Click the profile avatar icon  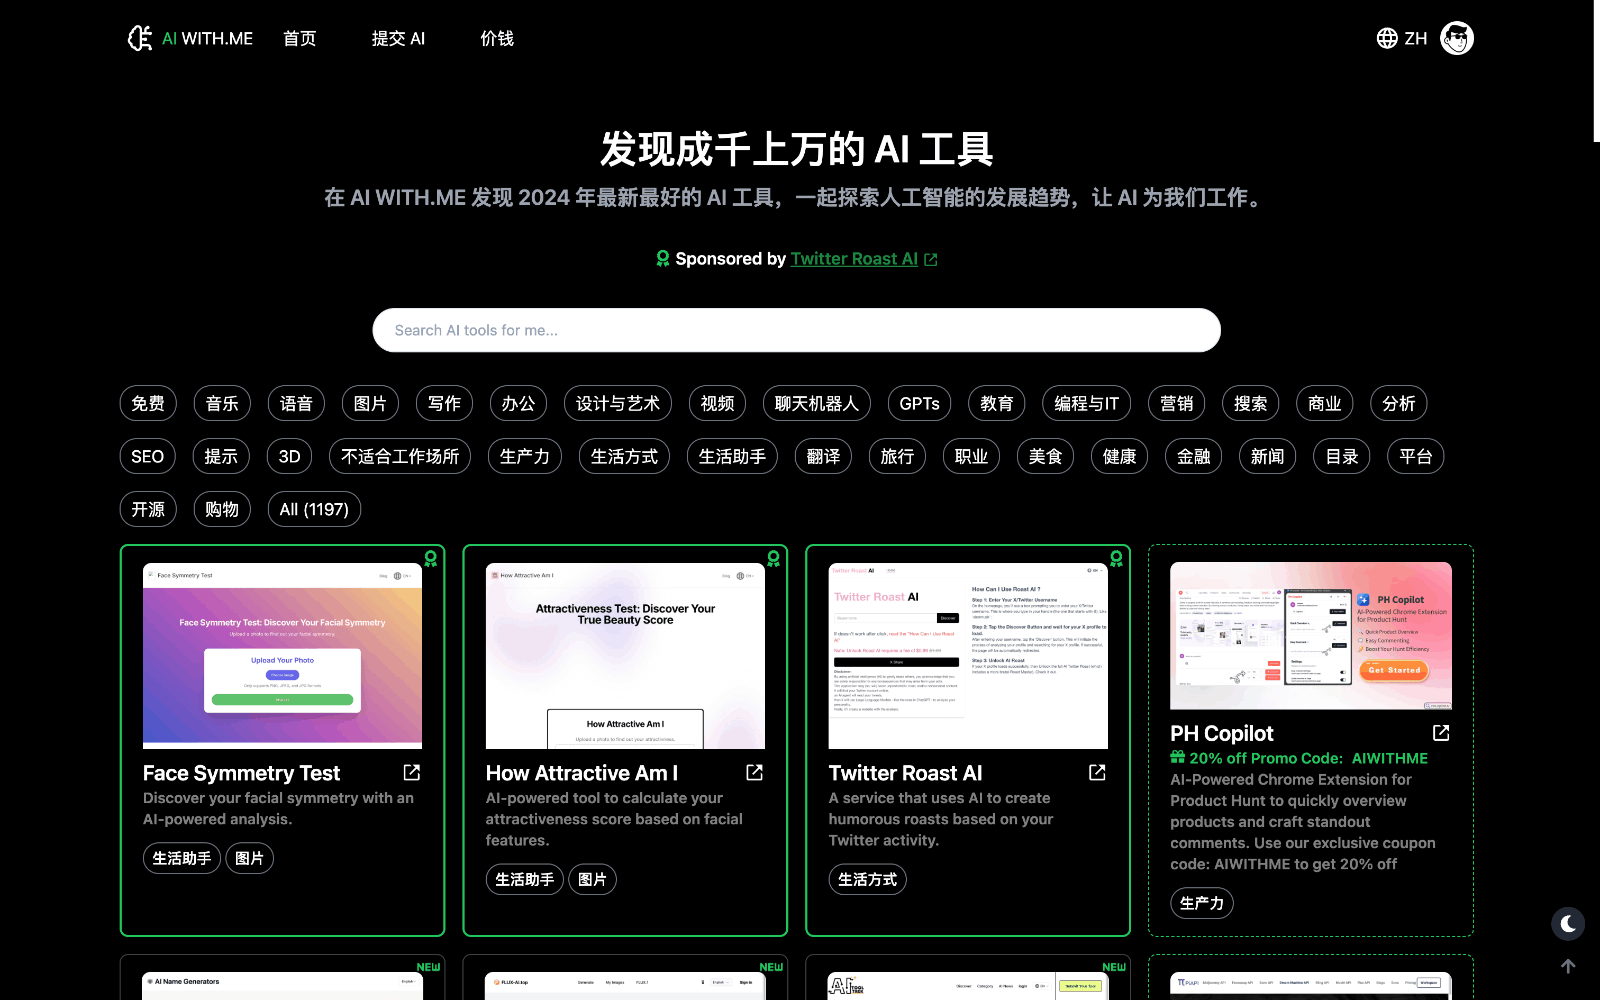point(1456,37)
